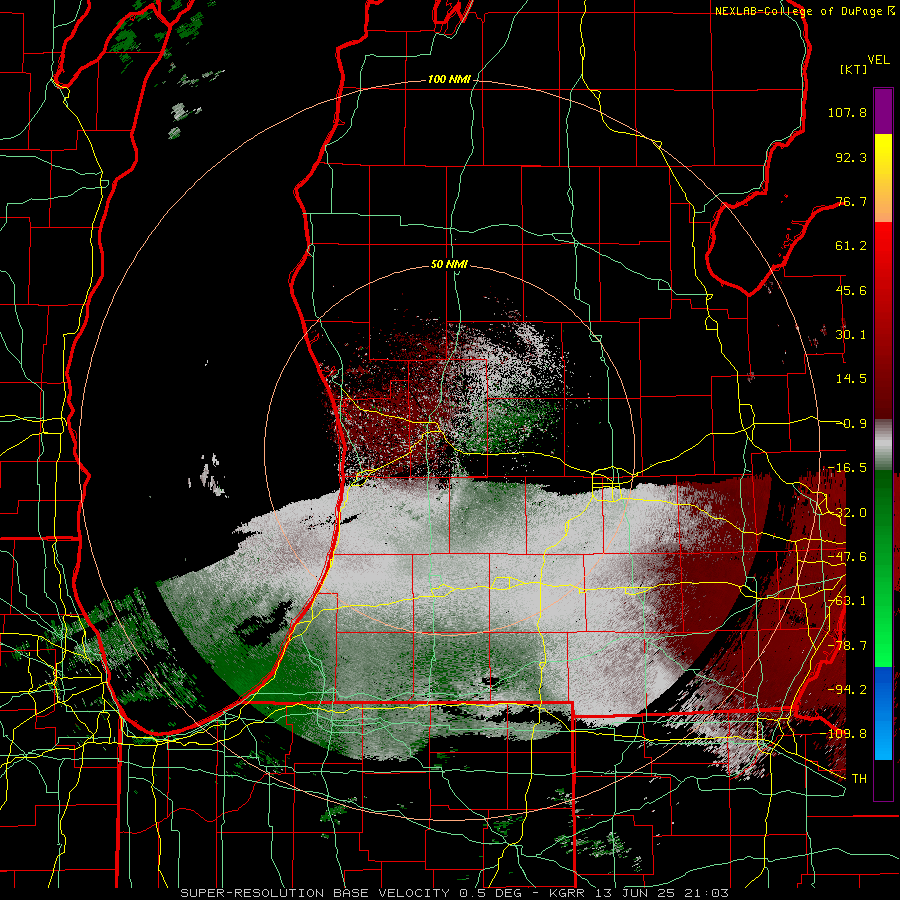Click the [KT] units label
Image resolution: width=900 pixels, height=900 pixels.
click(853, 69)
